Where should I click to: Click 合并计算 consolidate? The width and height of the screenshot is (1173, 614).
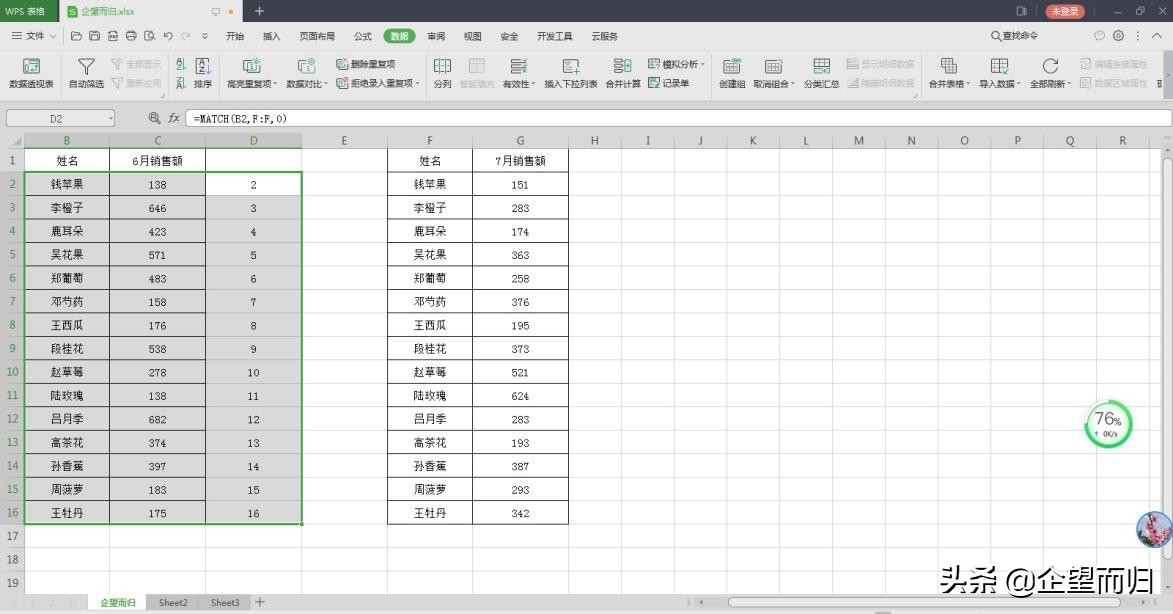coord(622,73)
